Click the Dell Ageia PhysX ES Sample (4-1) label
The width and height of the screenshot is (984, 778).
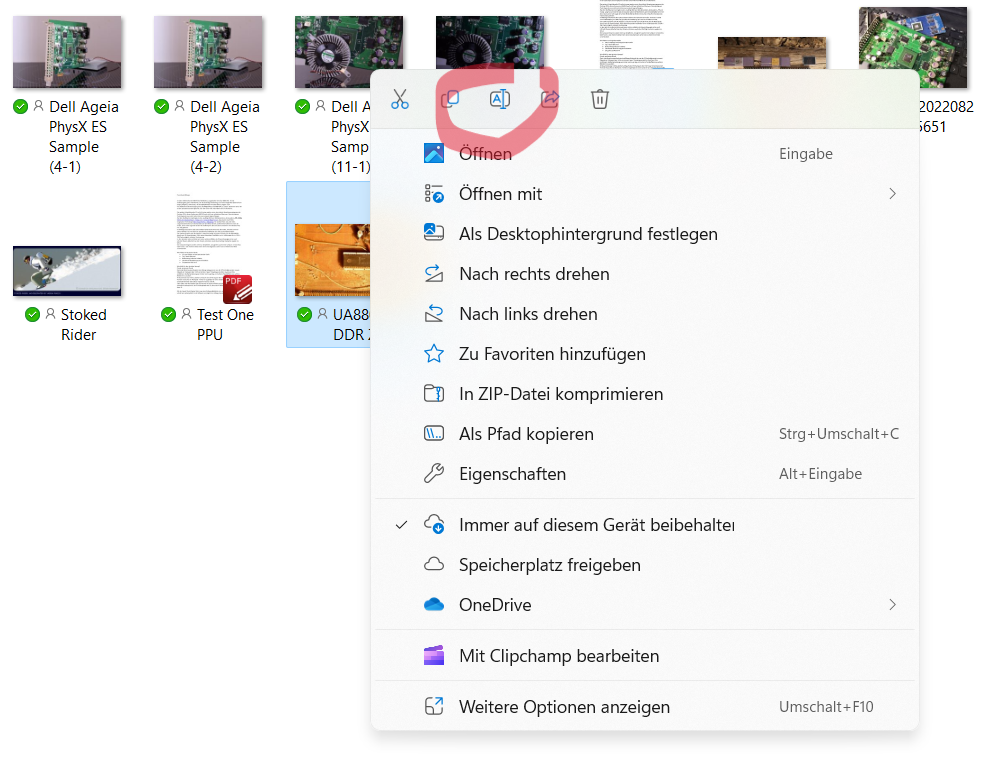point(84,137)
